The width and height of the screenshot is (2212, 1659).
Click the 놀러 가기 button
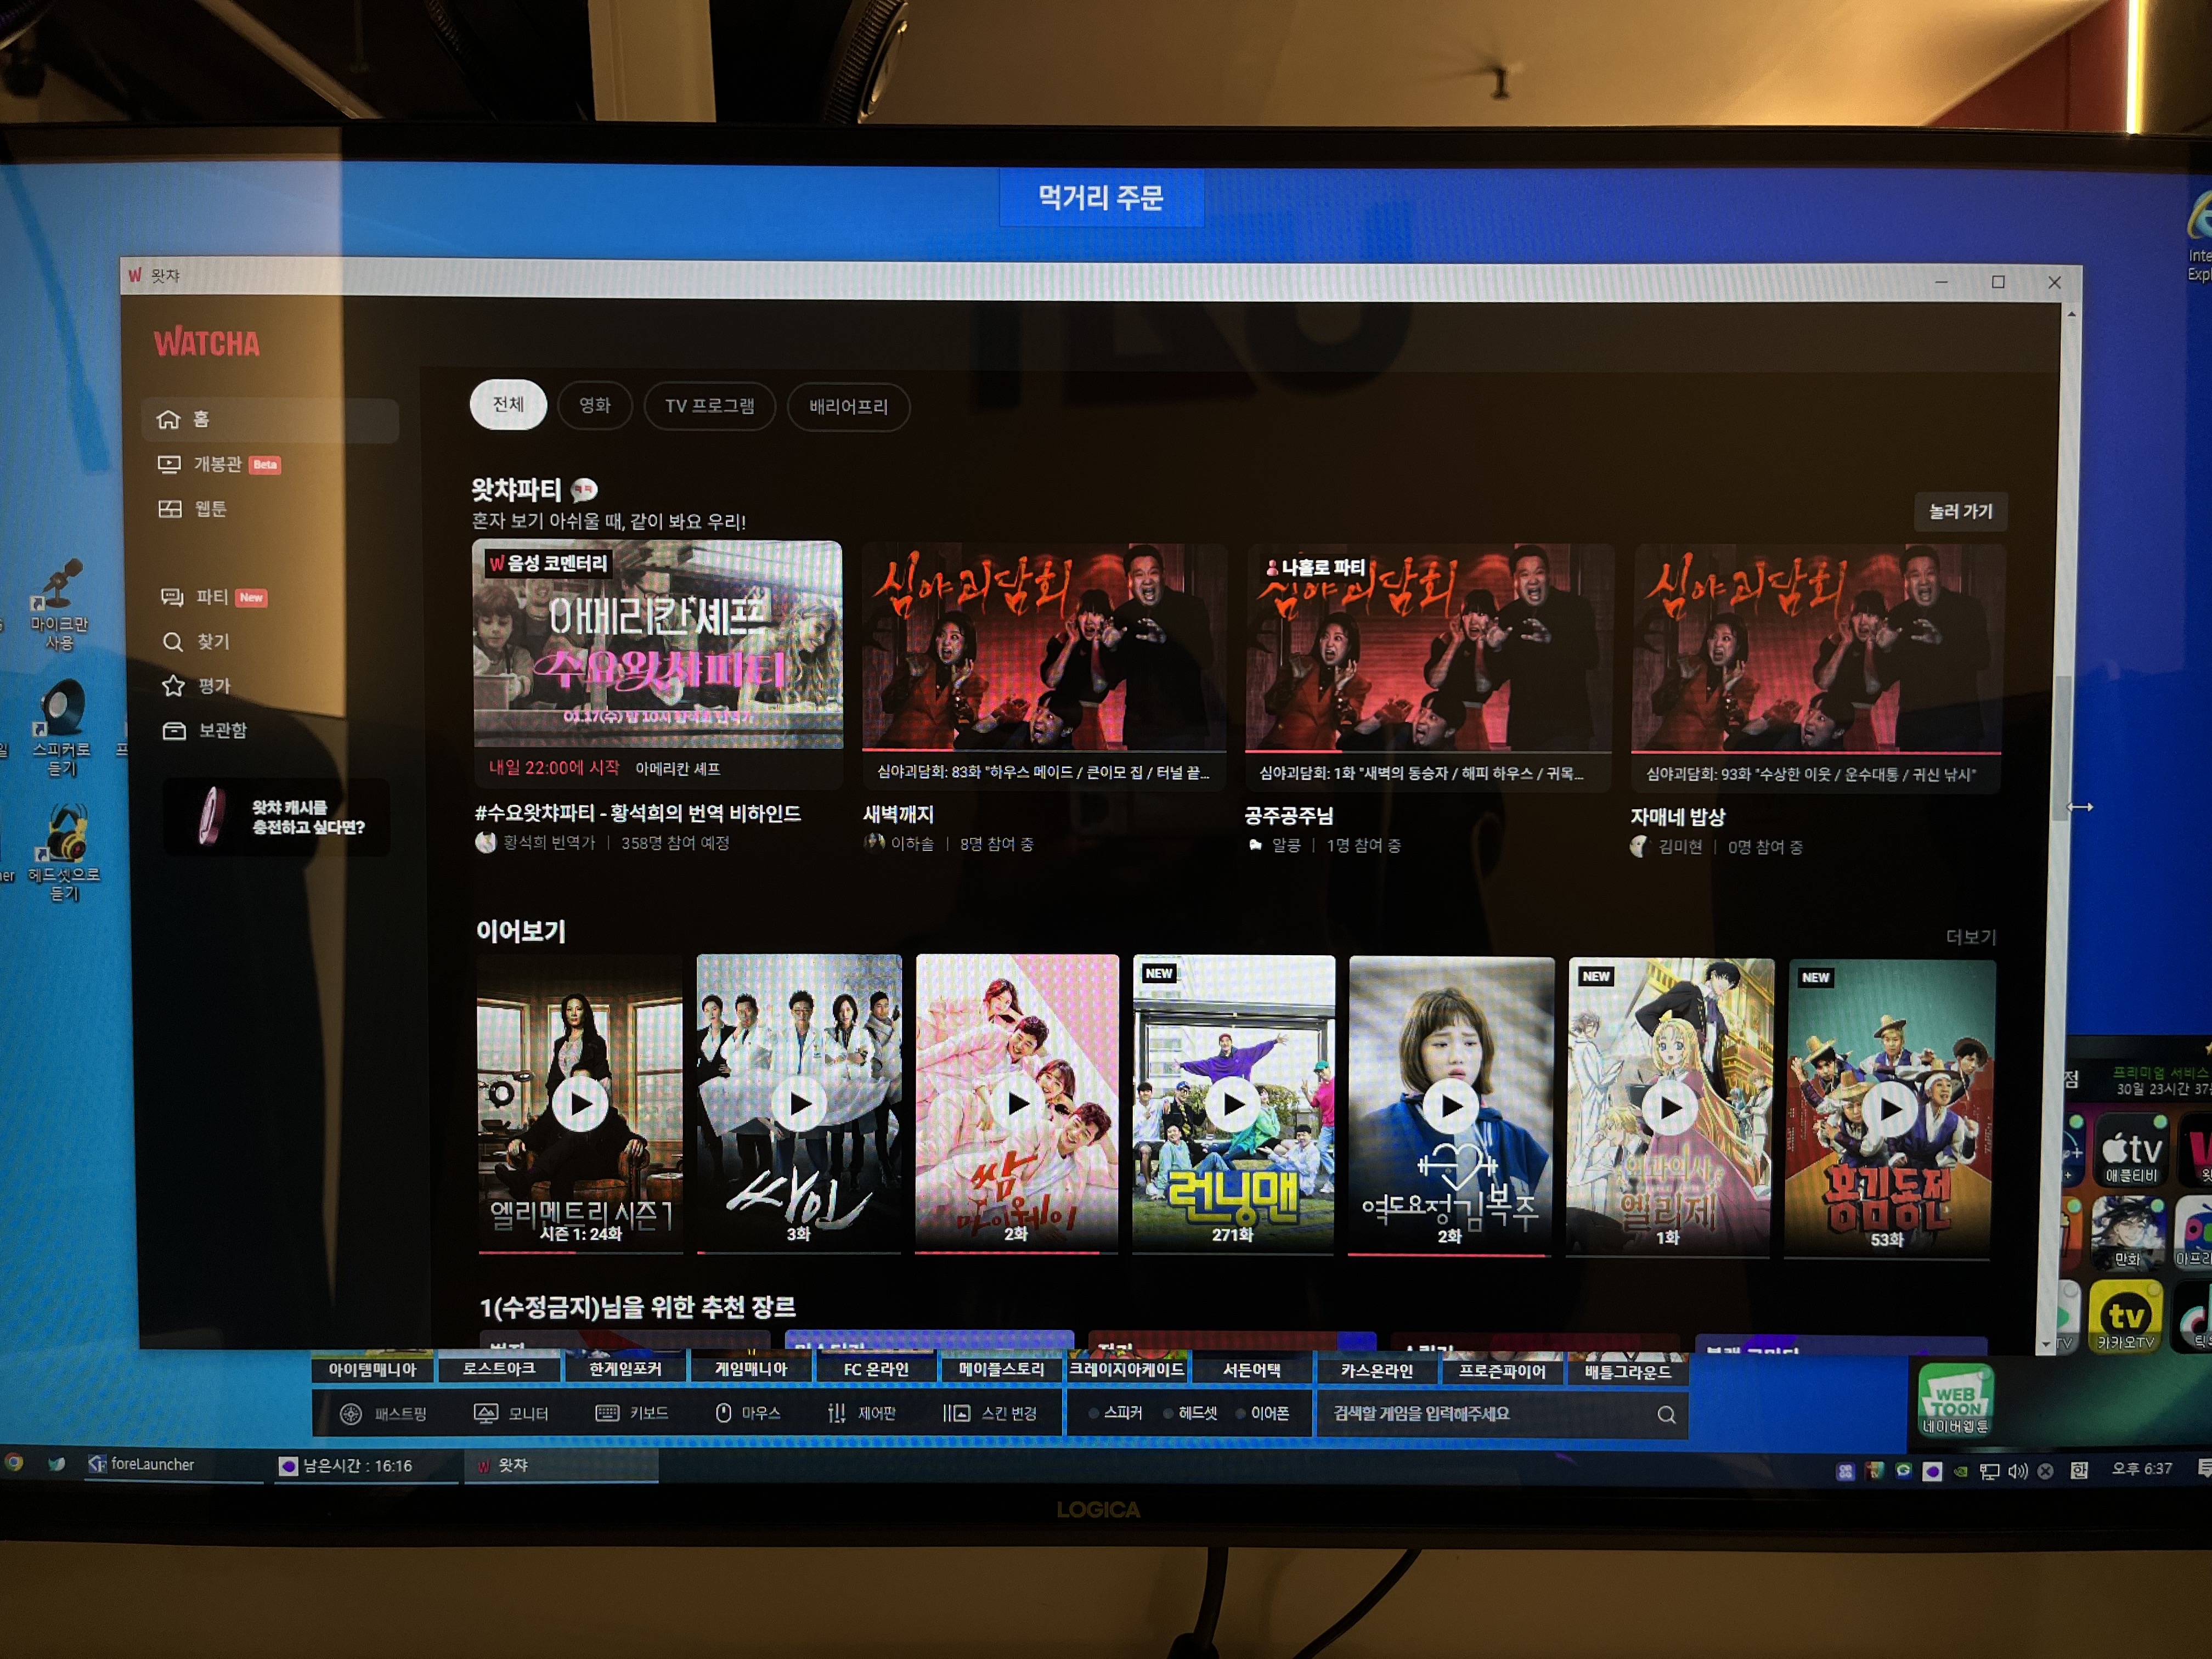click(x=1960, y=511)
